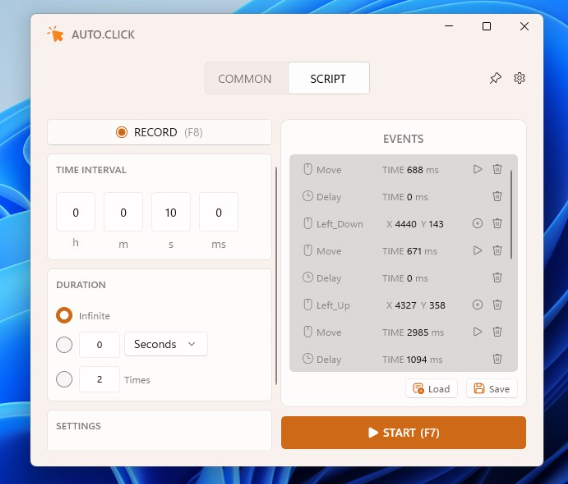Delete the Delay event above Left_Up
The height and width of the screenshot is (484, 568).
pyautogui.click(x=497, y=278)
